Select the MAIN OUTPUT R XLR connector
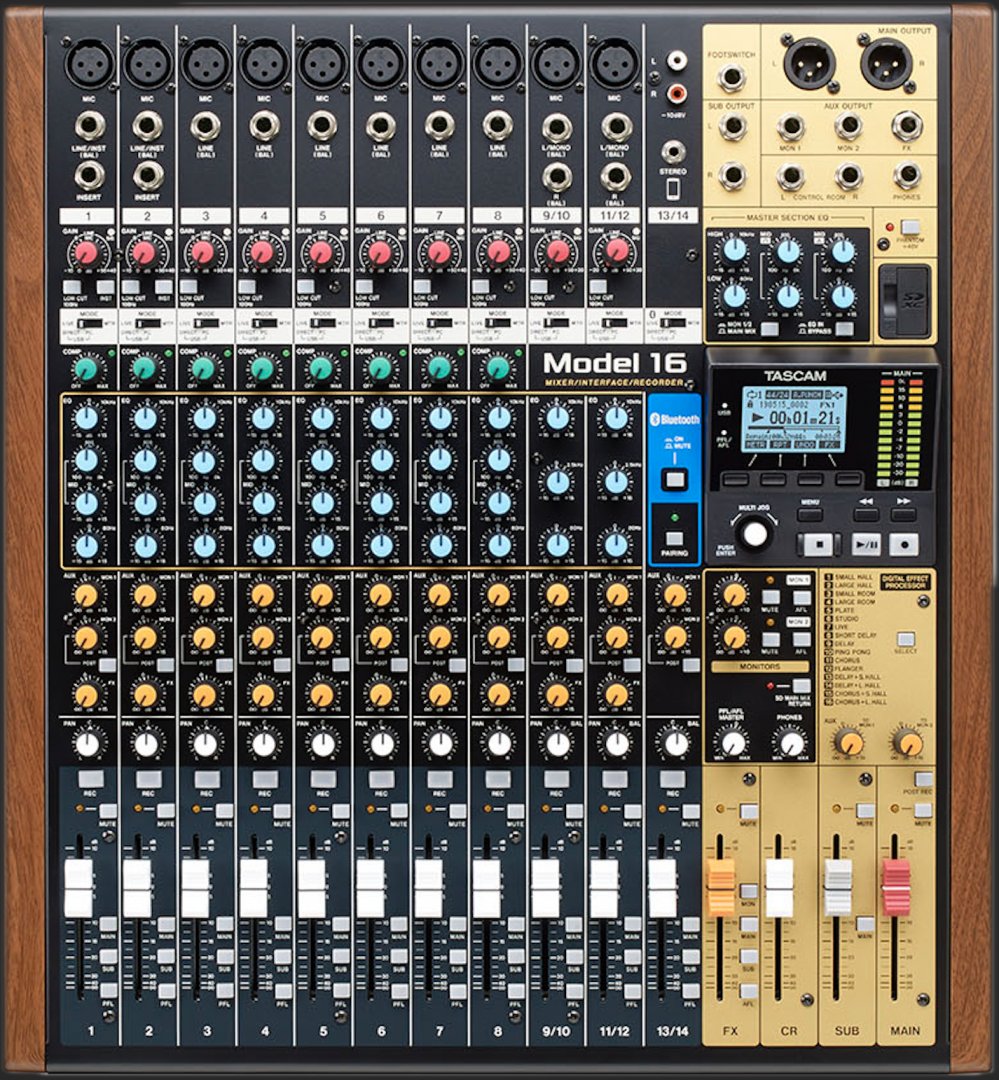The width and height of the screenshot is (999, 1080). [886, 62]
